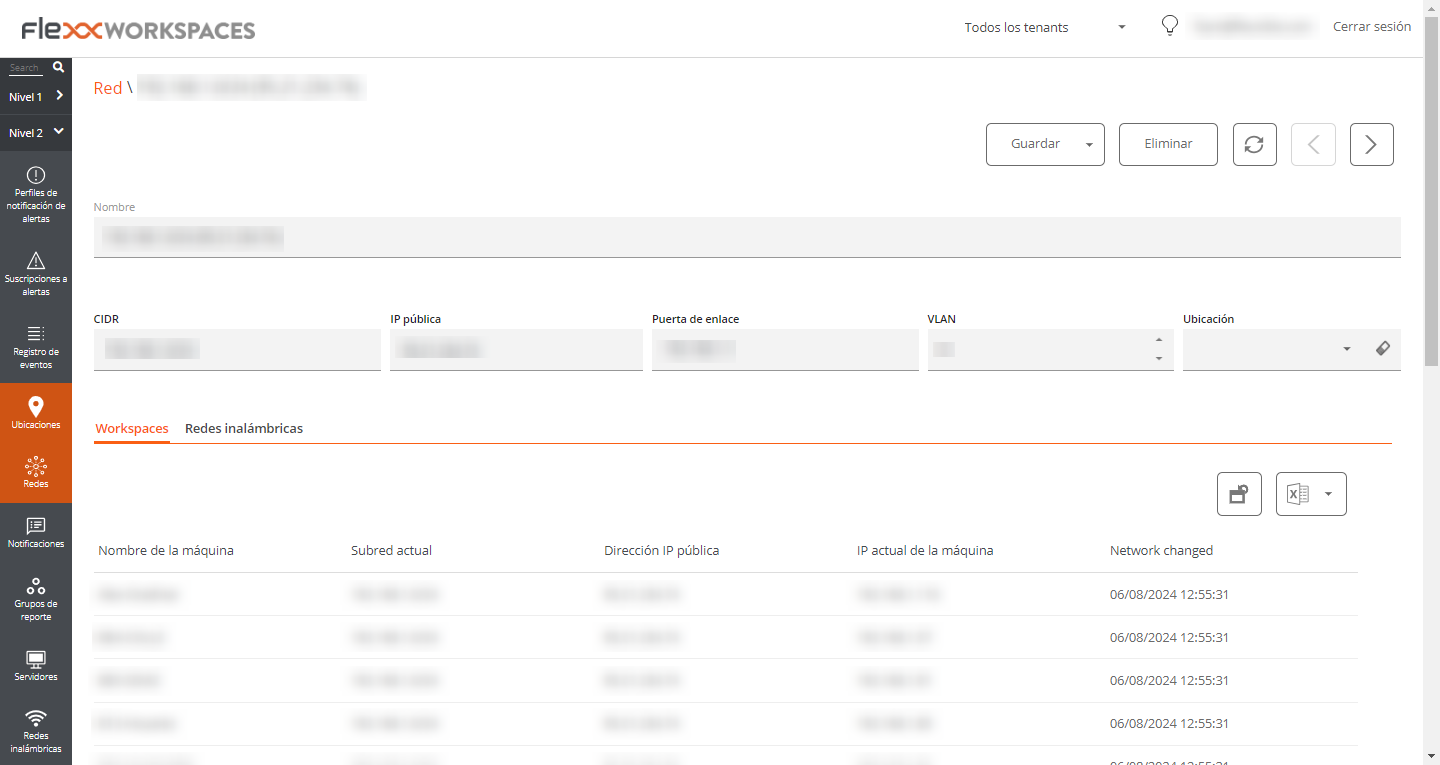Viewport: 1440px width, 765px height.
Task: Sort by Subred actual column
Action: [x=392, y=550]
